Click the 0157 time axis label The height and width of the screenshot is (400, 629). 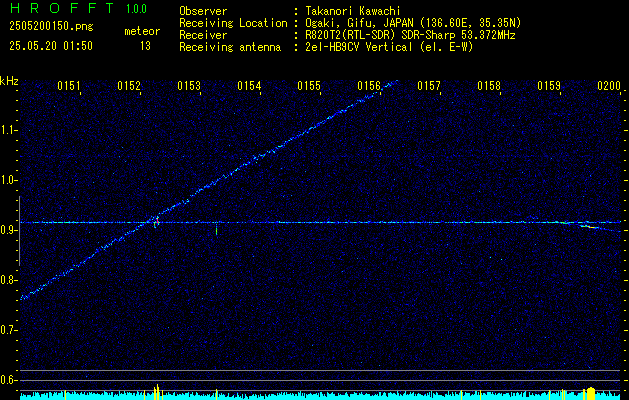tap(429, 86)
